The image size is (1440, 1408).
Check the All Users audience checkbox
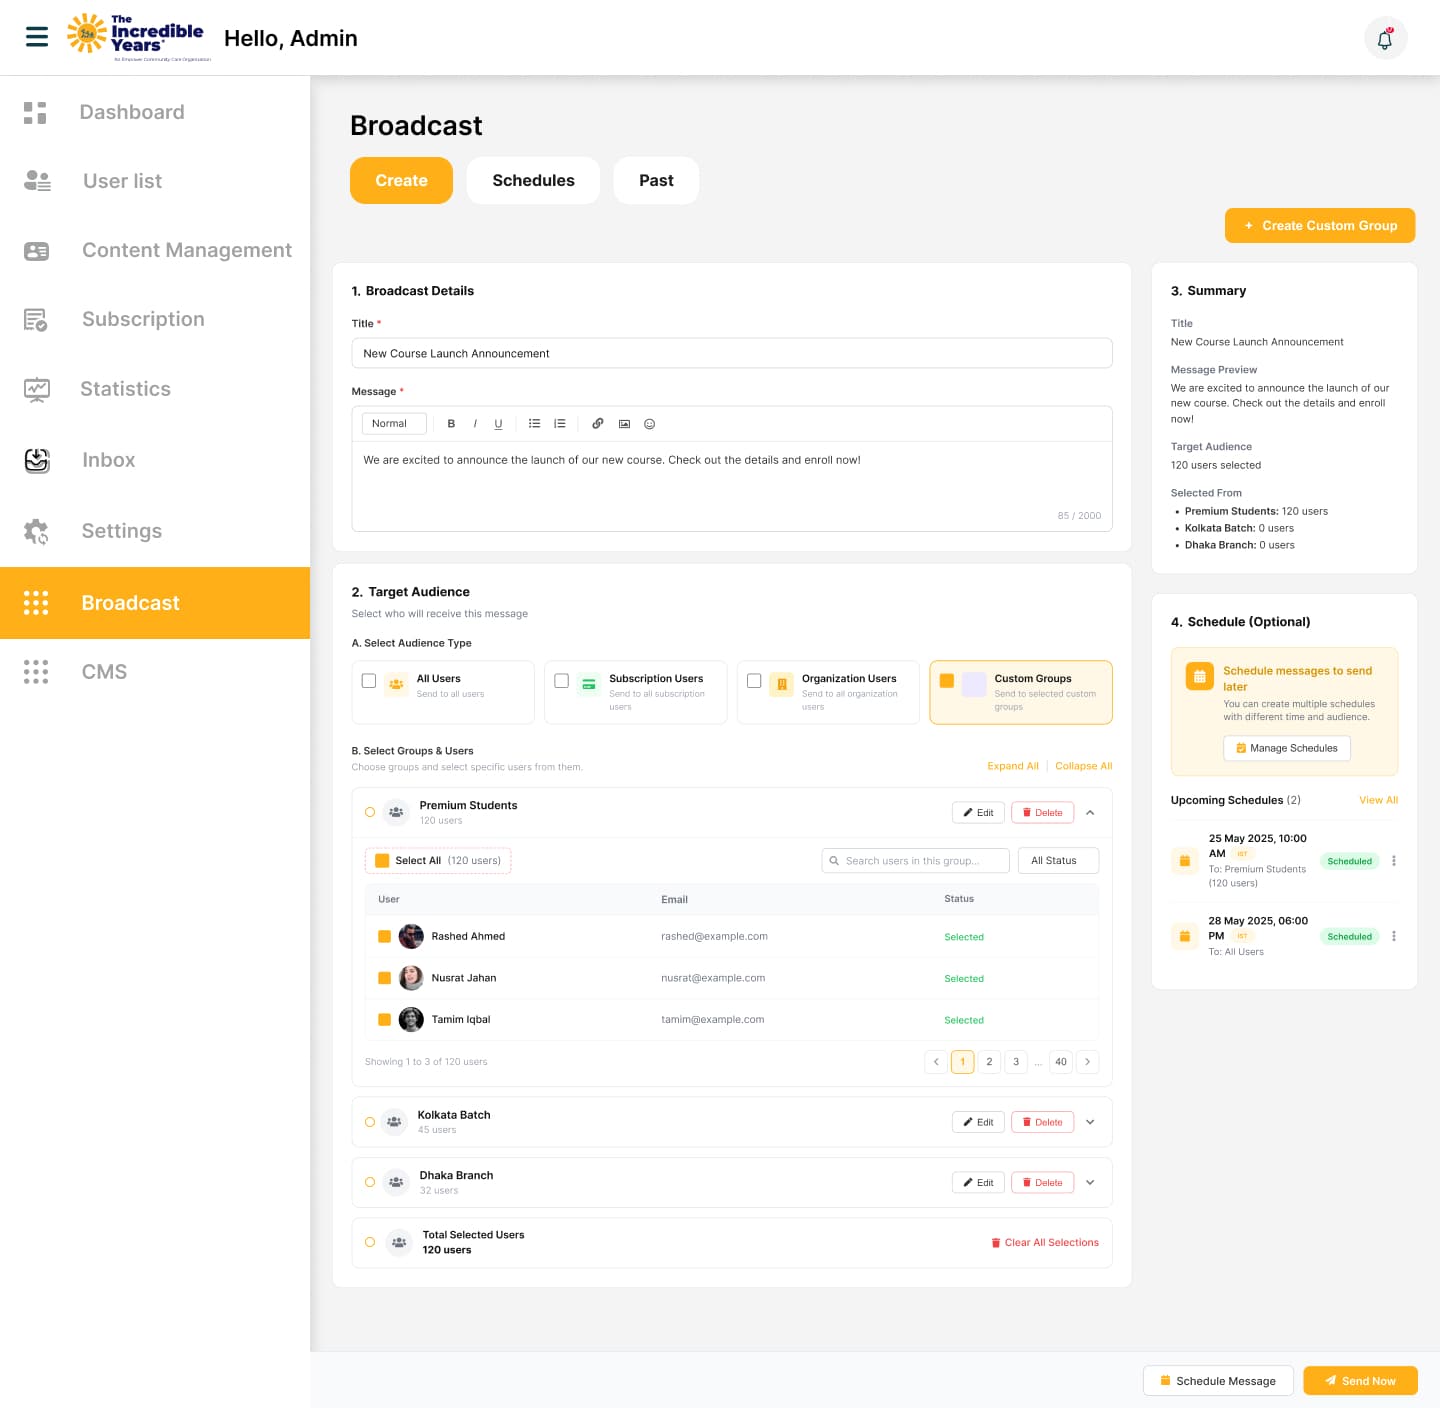(x=369, y=681)
